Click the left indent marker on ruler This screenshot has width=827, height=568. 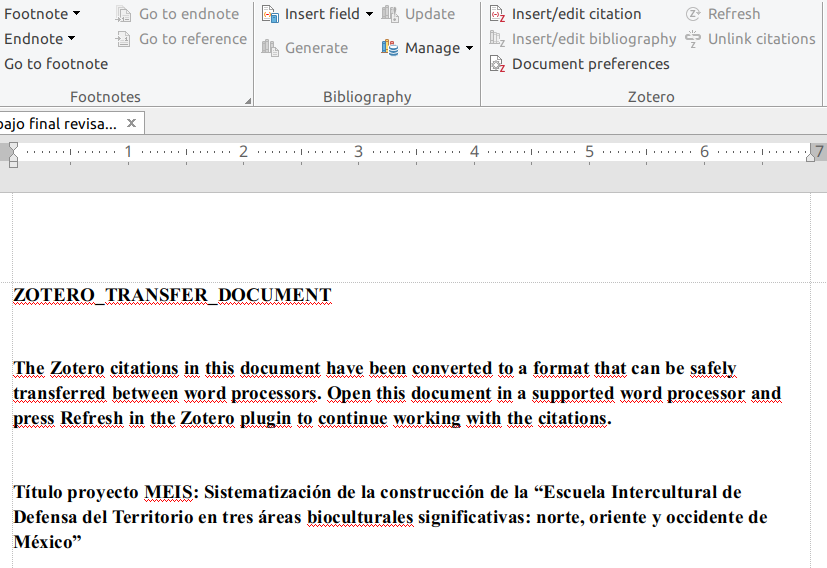pos(13,159)
